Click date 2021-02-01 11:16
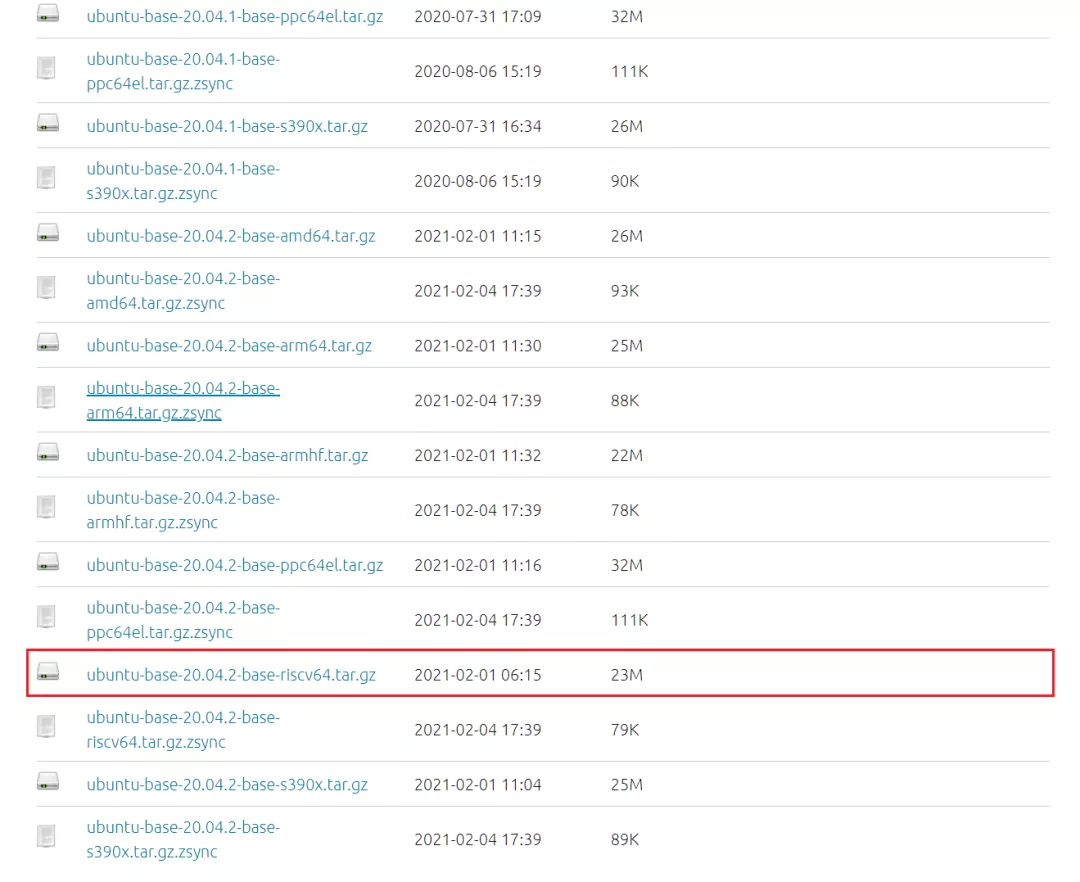The image size is (1080, 882). click(x=478, y=565)
